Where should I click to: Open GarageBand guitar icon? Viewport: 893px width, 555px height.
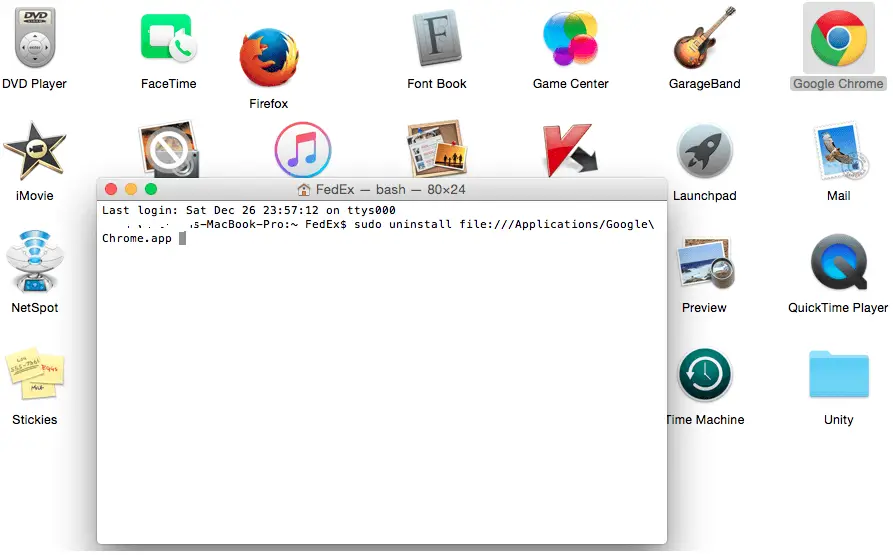704,38
